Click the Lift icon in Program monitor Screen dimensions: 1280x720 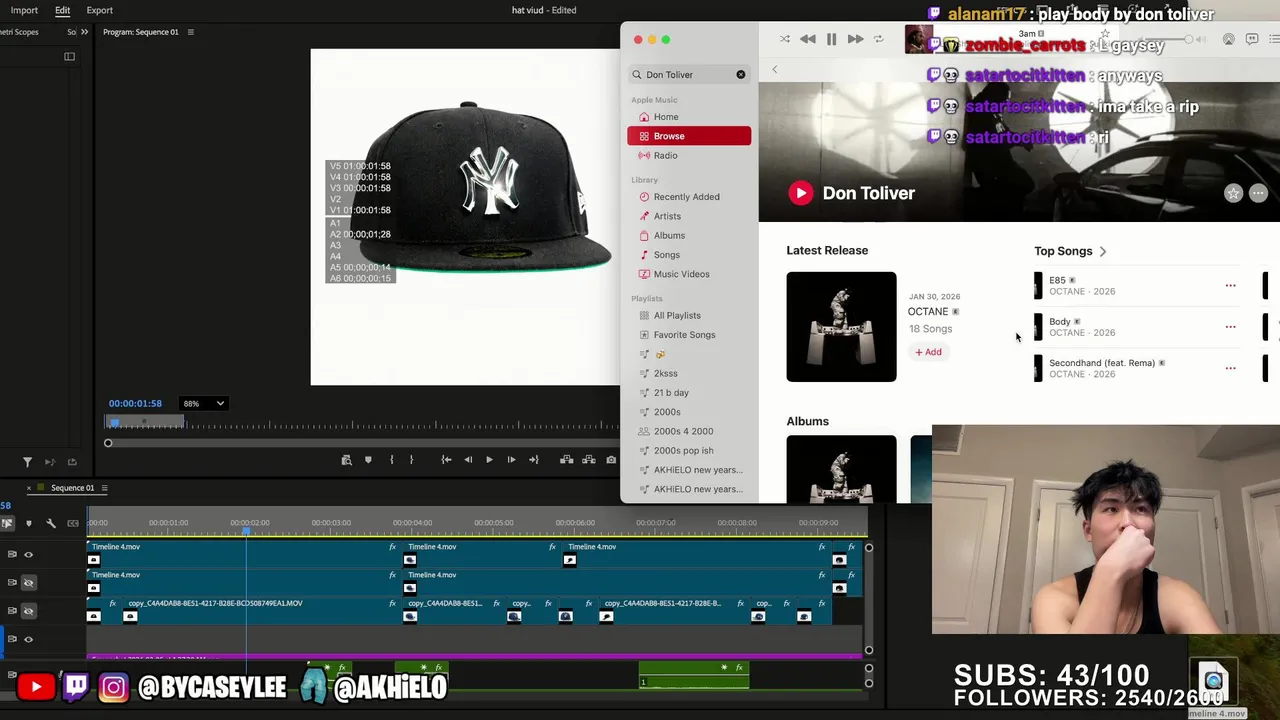point(566,460)
